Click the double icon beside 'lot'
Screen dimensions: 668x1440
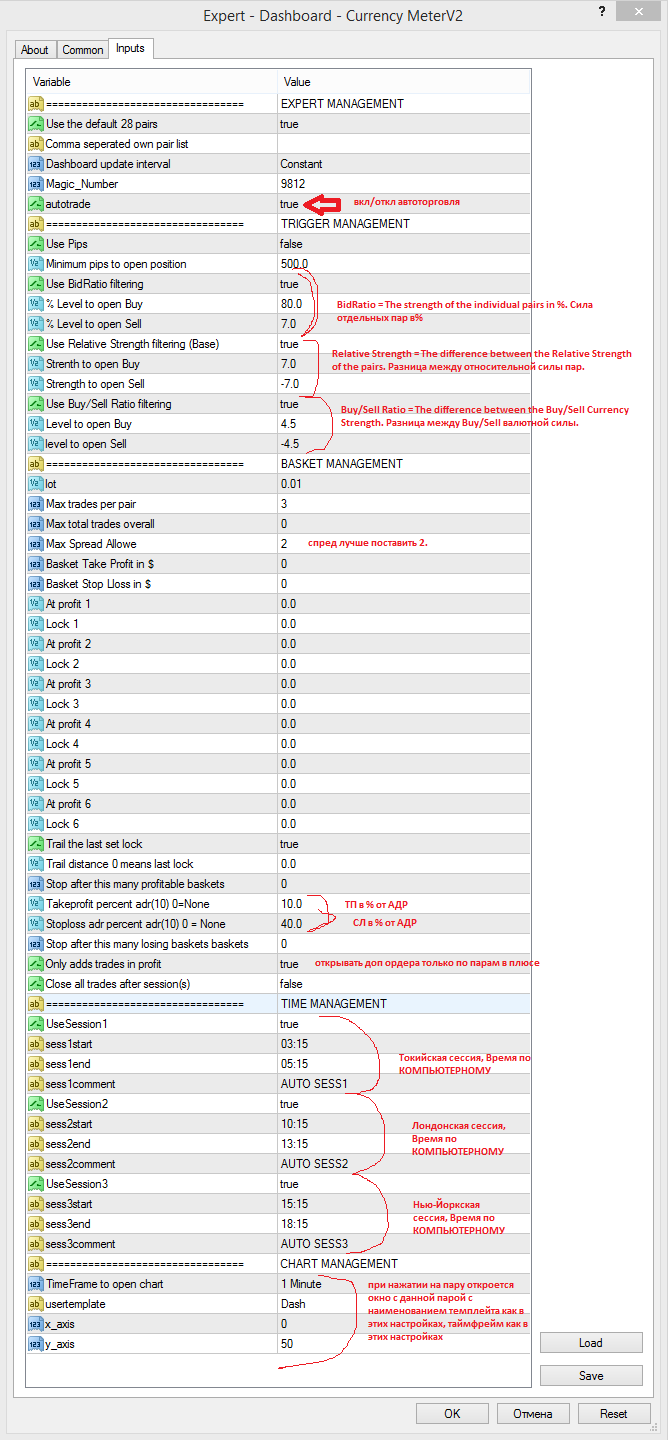click(35, 484)
